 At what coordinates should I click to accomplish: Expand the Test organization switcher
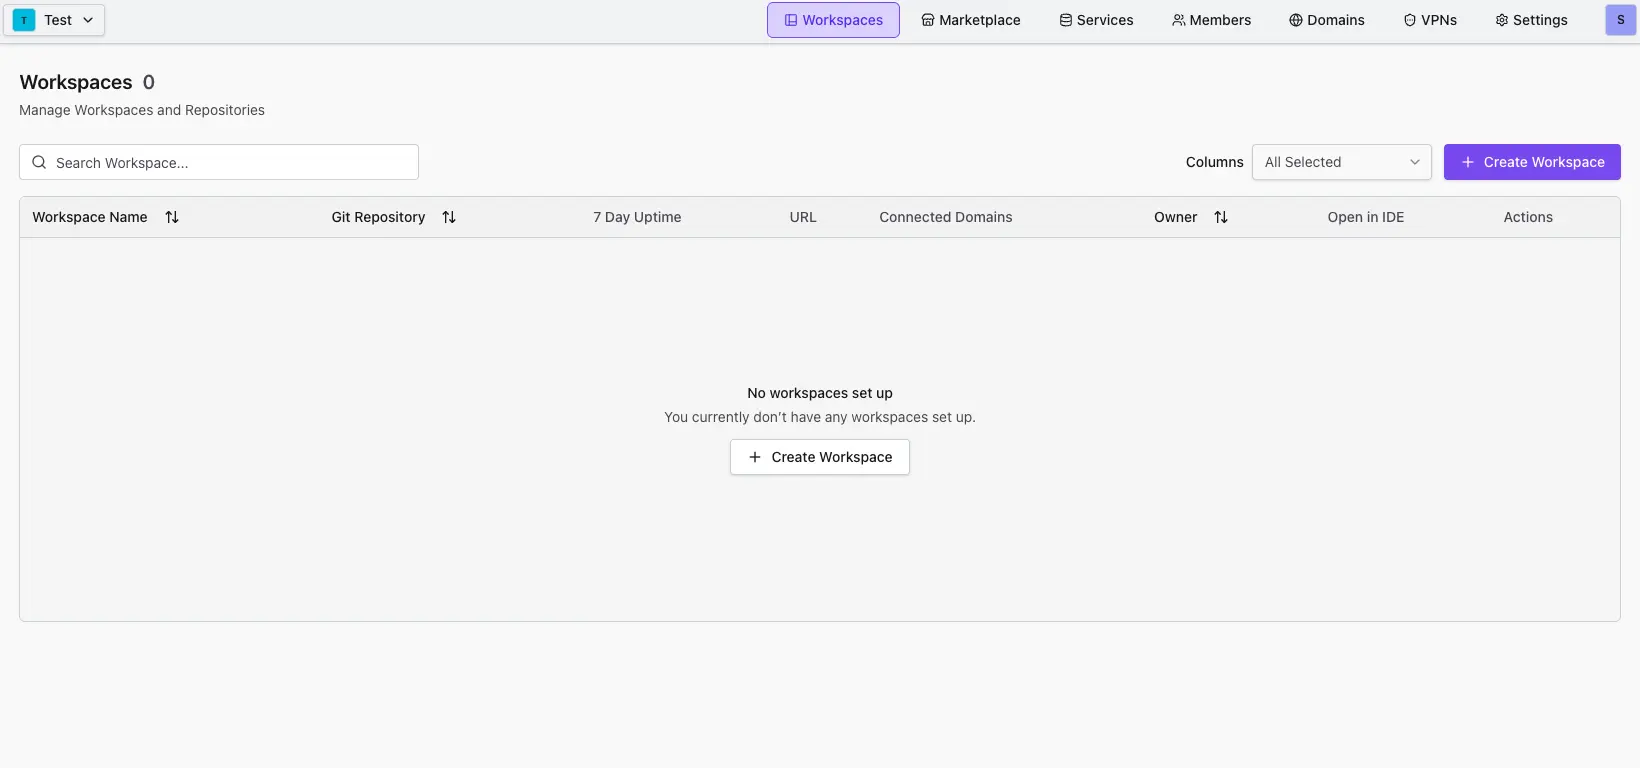pos(87,20)
